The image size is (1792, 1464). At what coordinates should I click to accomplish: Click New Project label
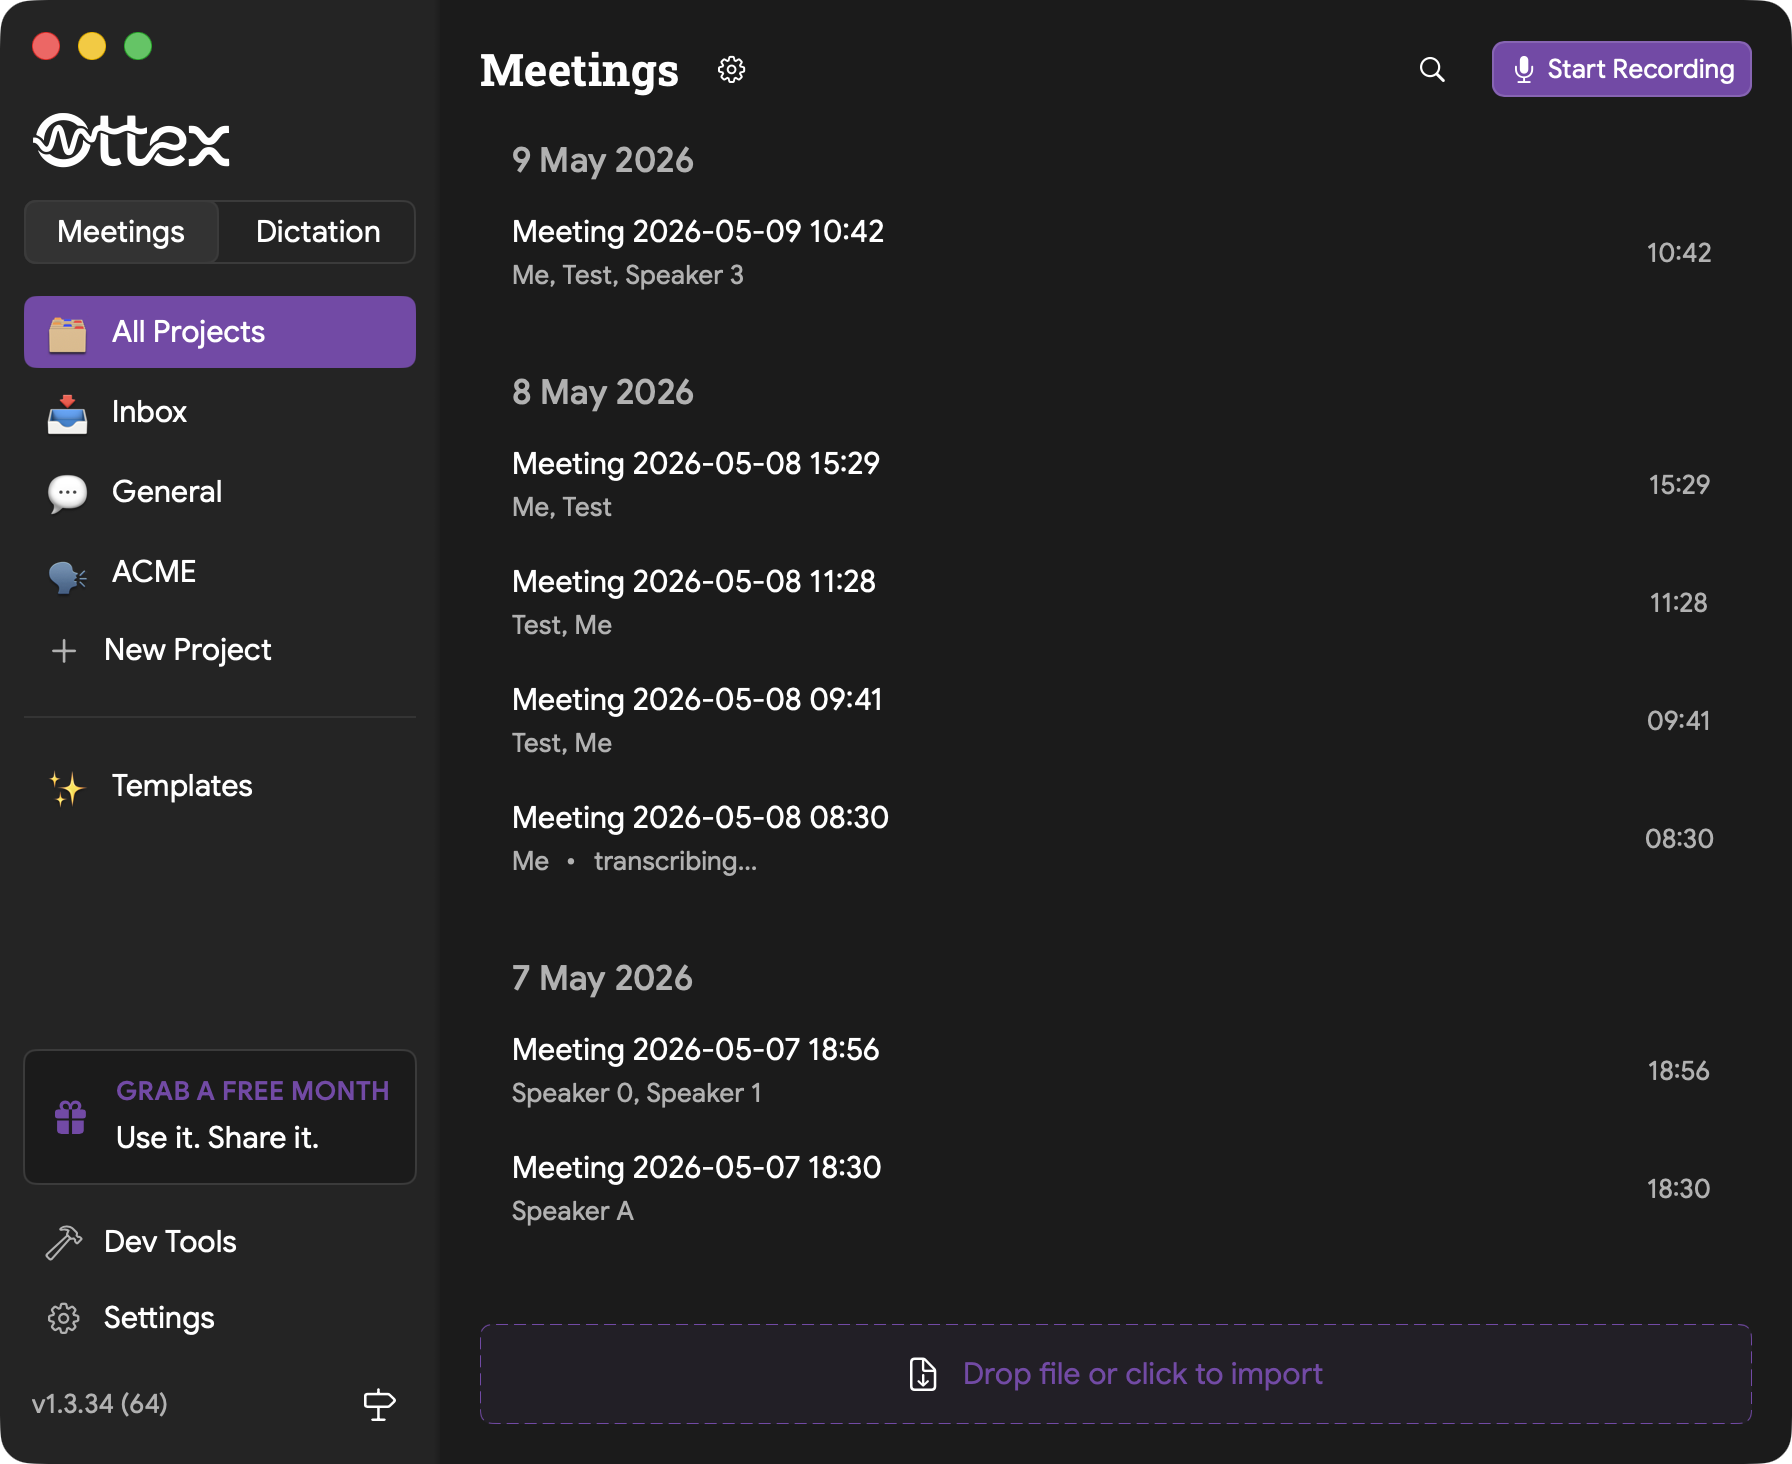pyautogui.click(x=188, y=650)
